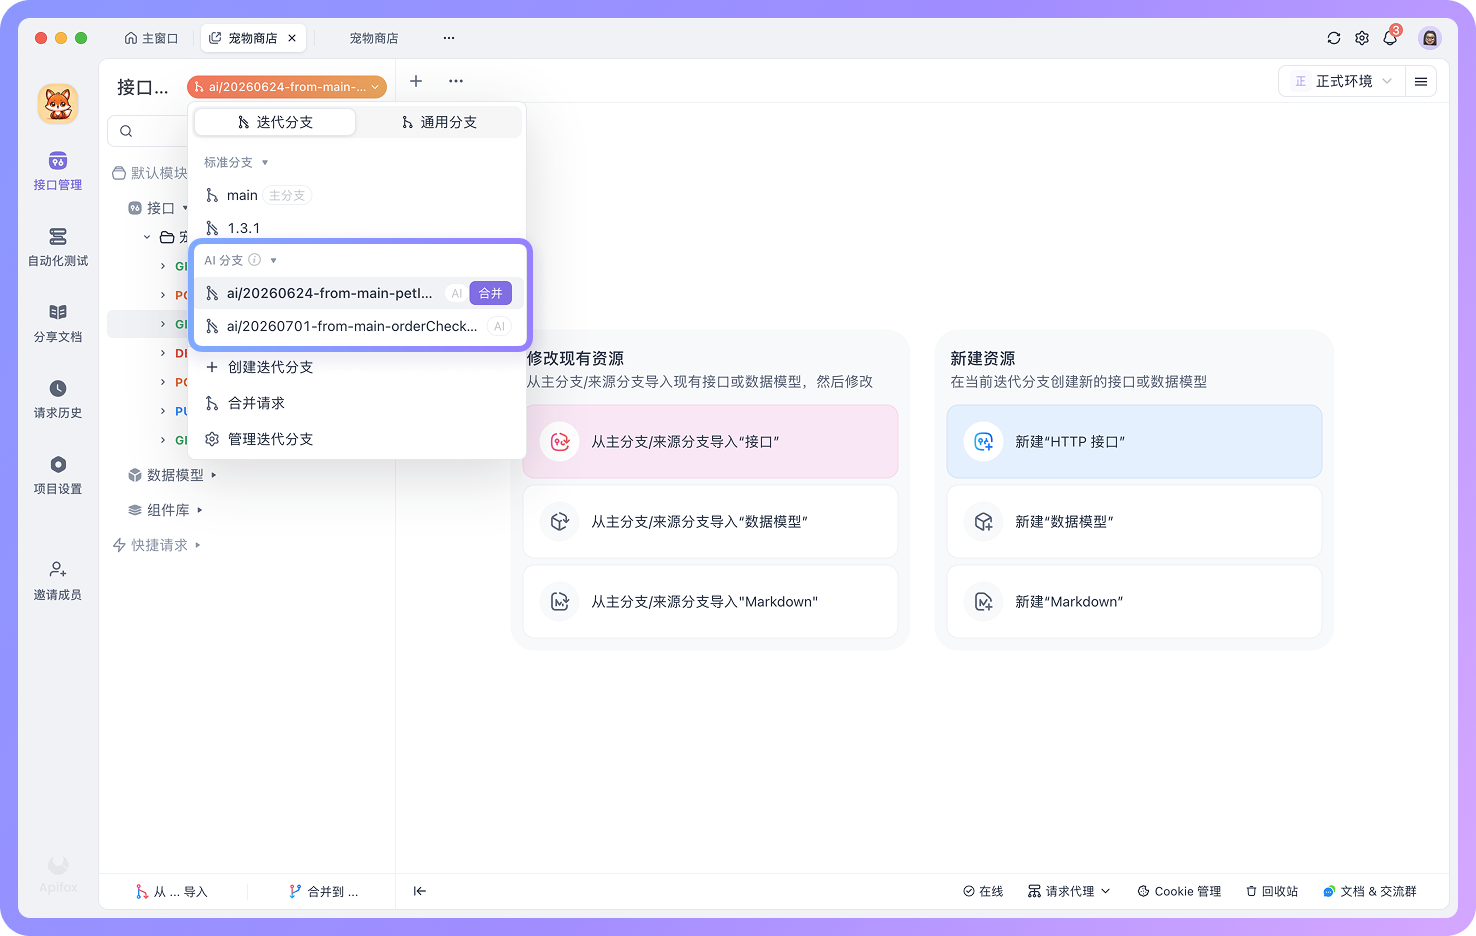Open the 正式环境 environment dropdown
The image size is (1476, 936).
1342,81
